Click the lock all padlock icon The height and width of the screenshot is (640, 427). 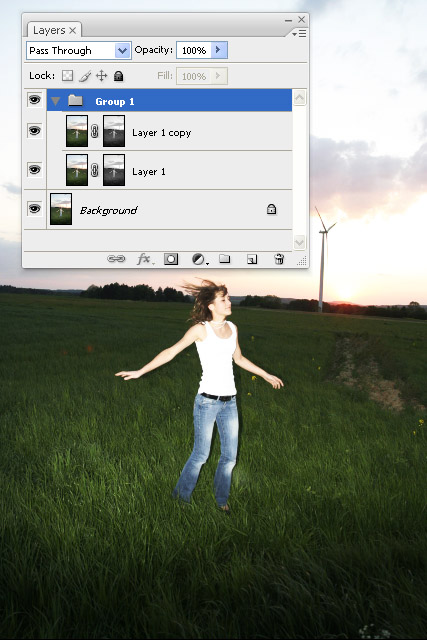pyautogui.click(x=118, y=76)
